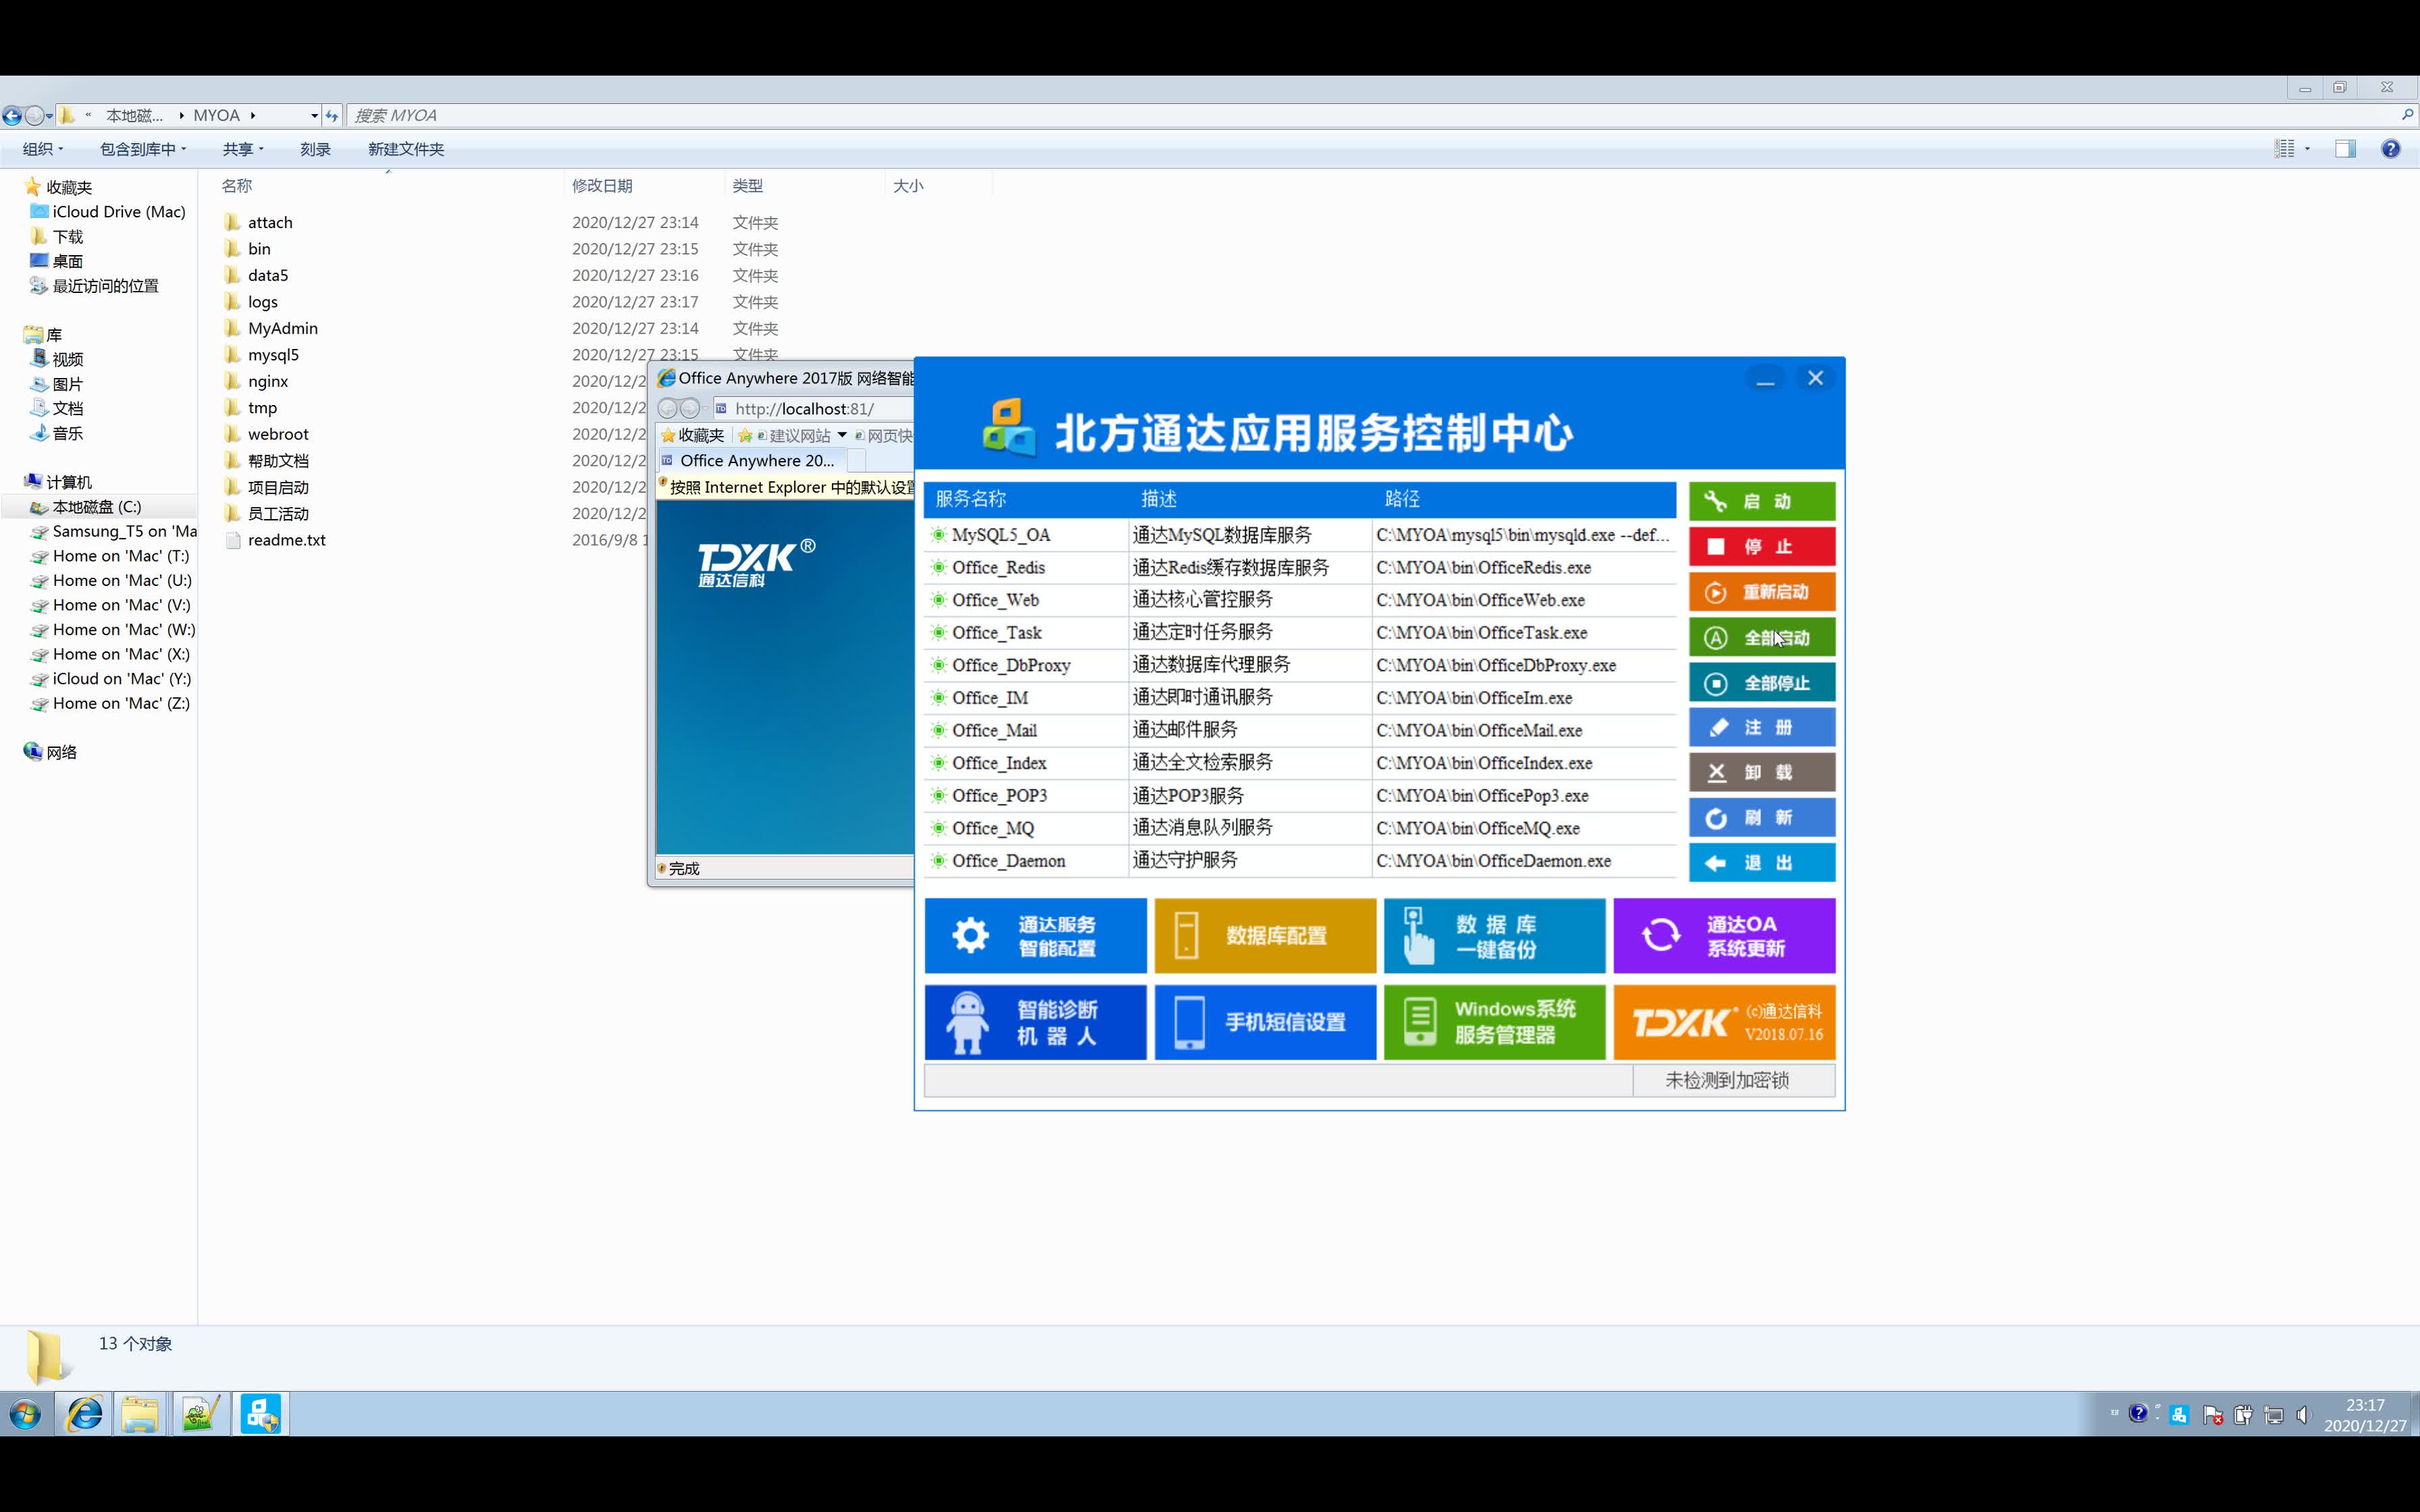Image resolution: width=2420 pixels, height=1512 pixels.
Task: Open the 共享 dropdown menu
Action: click(243, 149)
